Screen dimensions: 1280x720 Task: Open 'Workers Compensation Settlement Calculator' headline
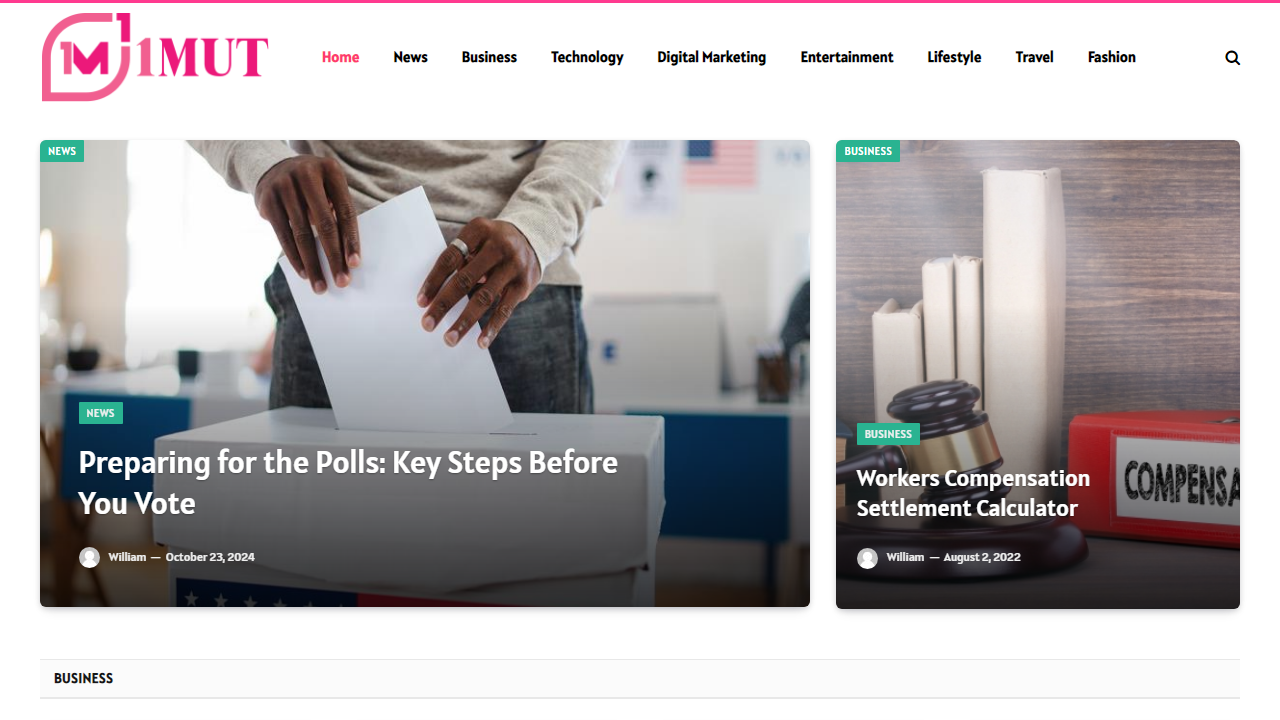pyautogui.click(x=973, y=493)
